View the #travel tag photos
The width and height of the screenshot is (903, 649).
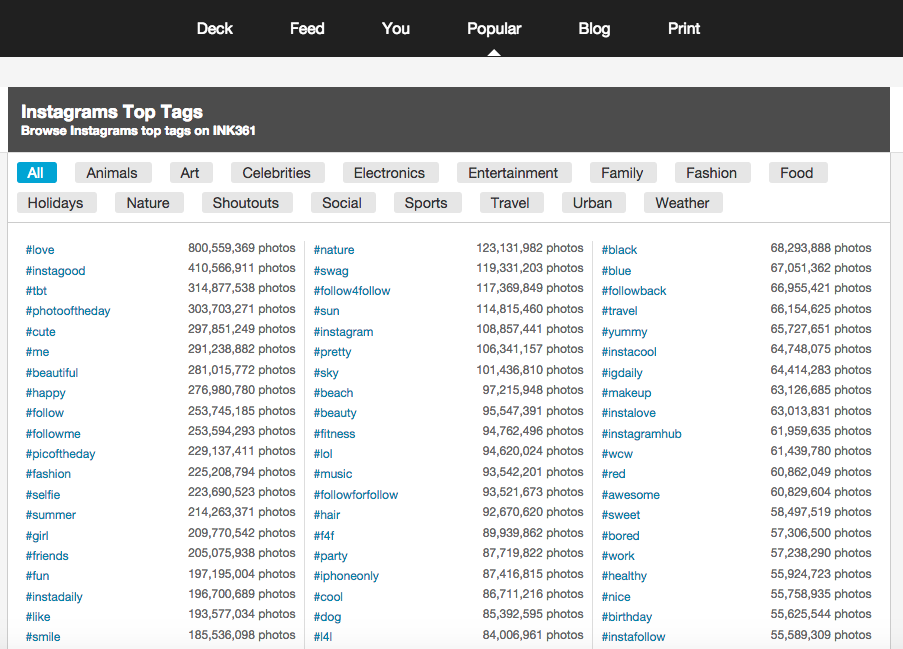[620, 311]
